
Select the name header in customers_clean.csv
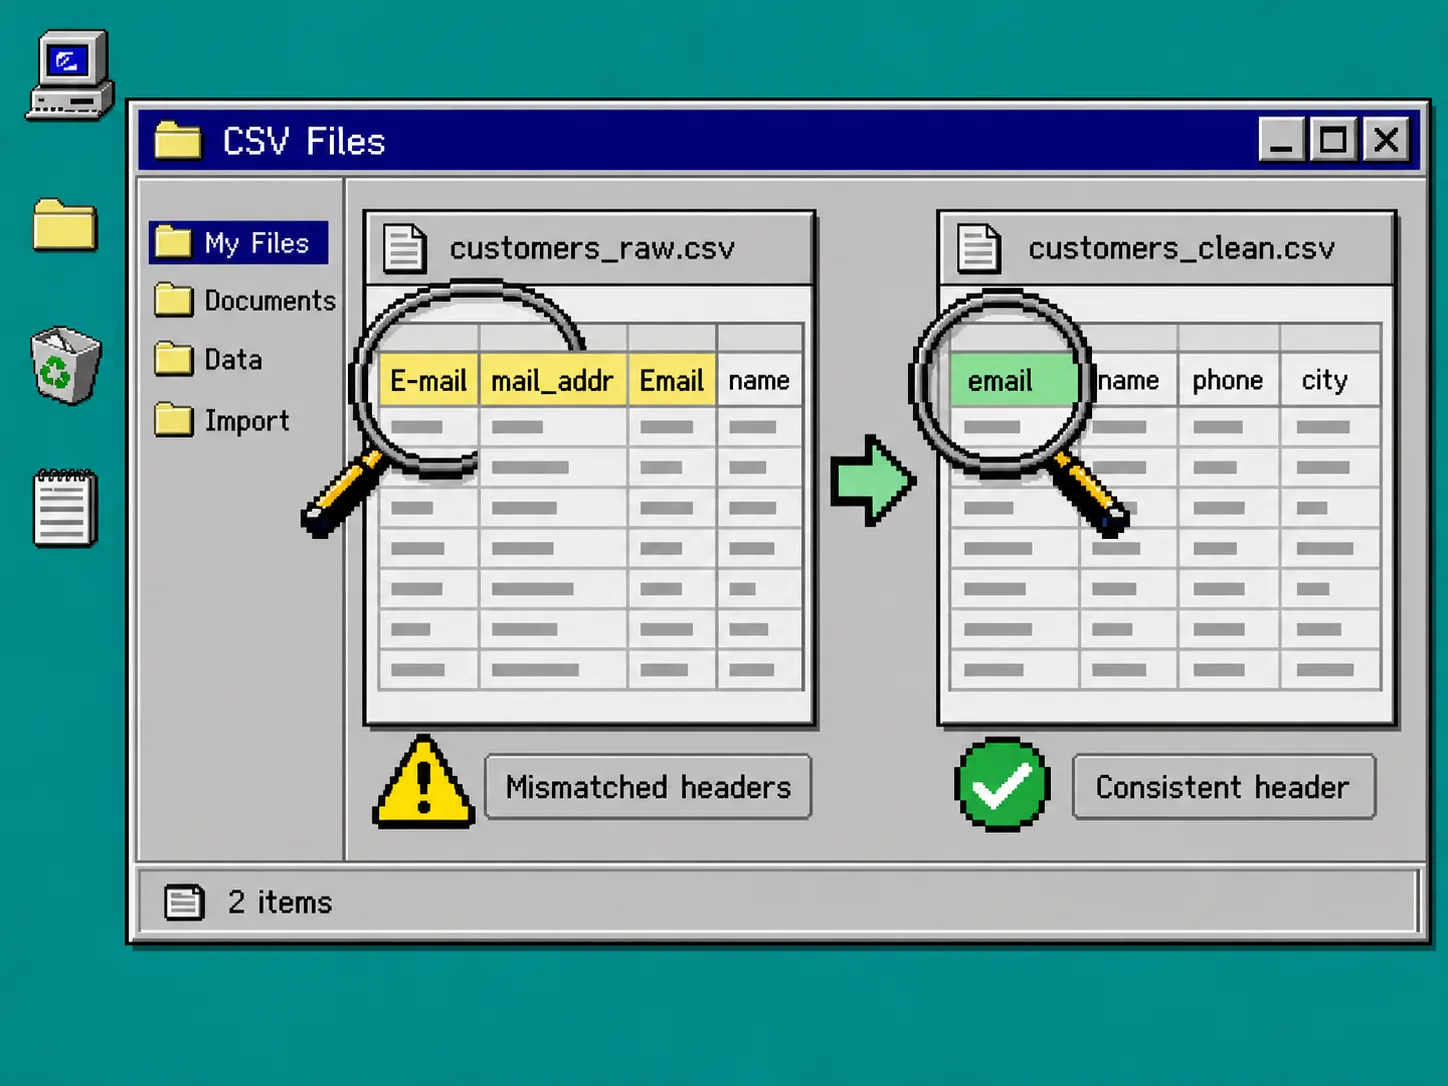coord(1130,380)
